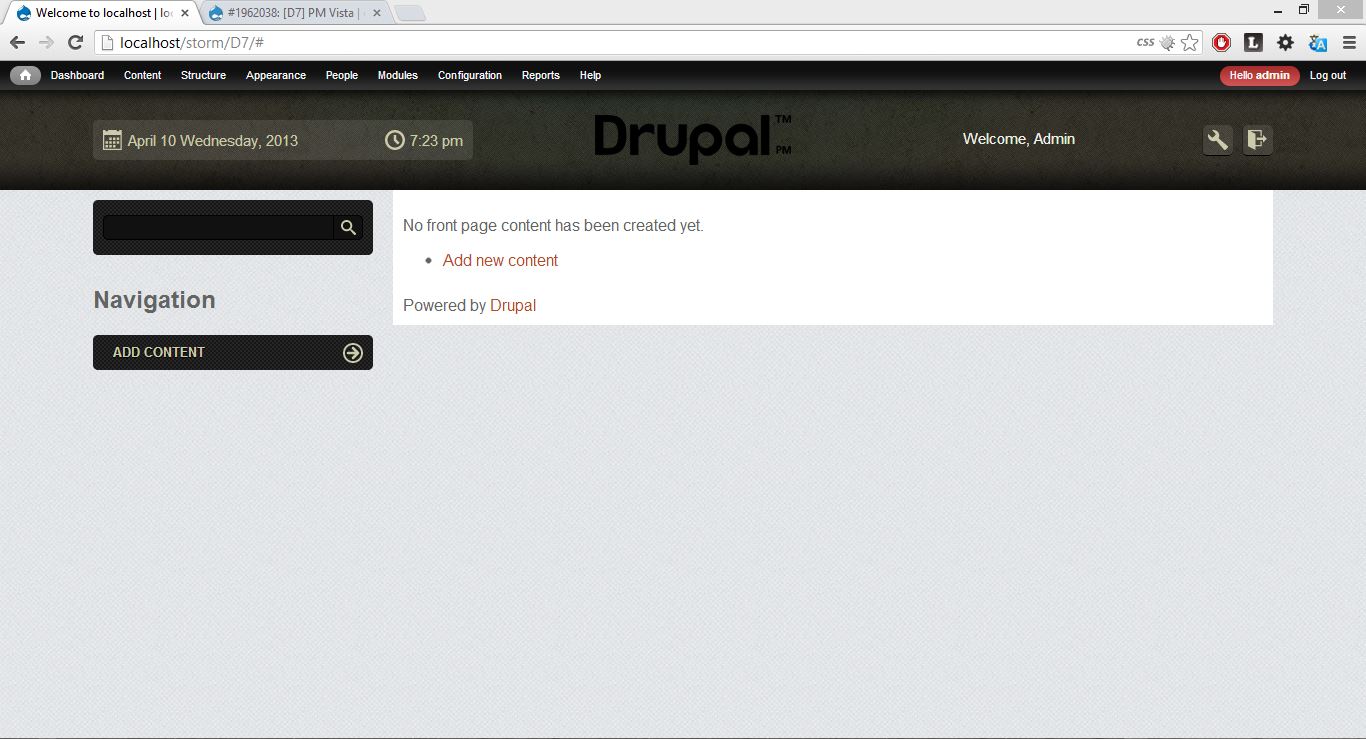Click the Drupal PM logo
The width and height of the screenshot is (1366, 739).
pos(693,139)
